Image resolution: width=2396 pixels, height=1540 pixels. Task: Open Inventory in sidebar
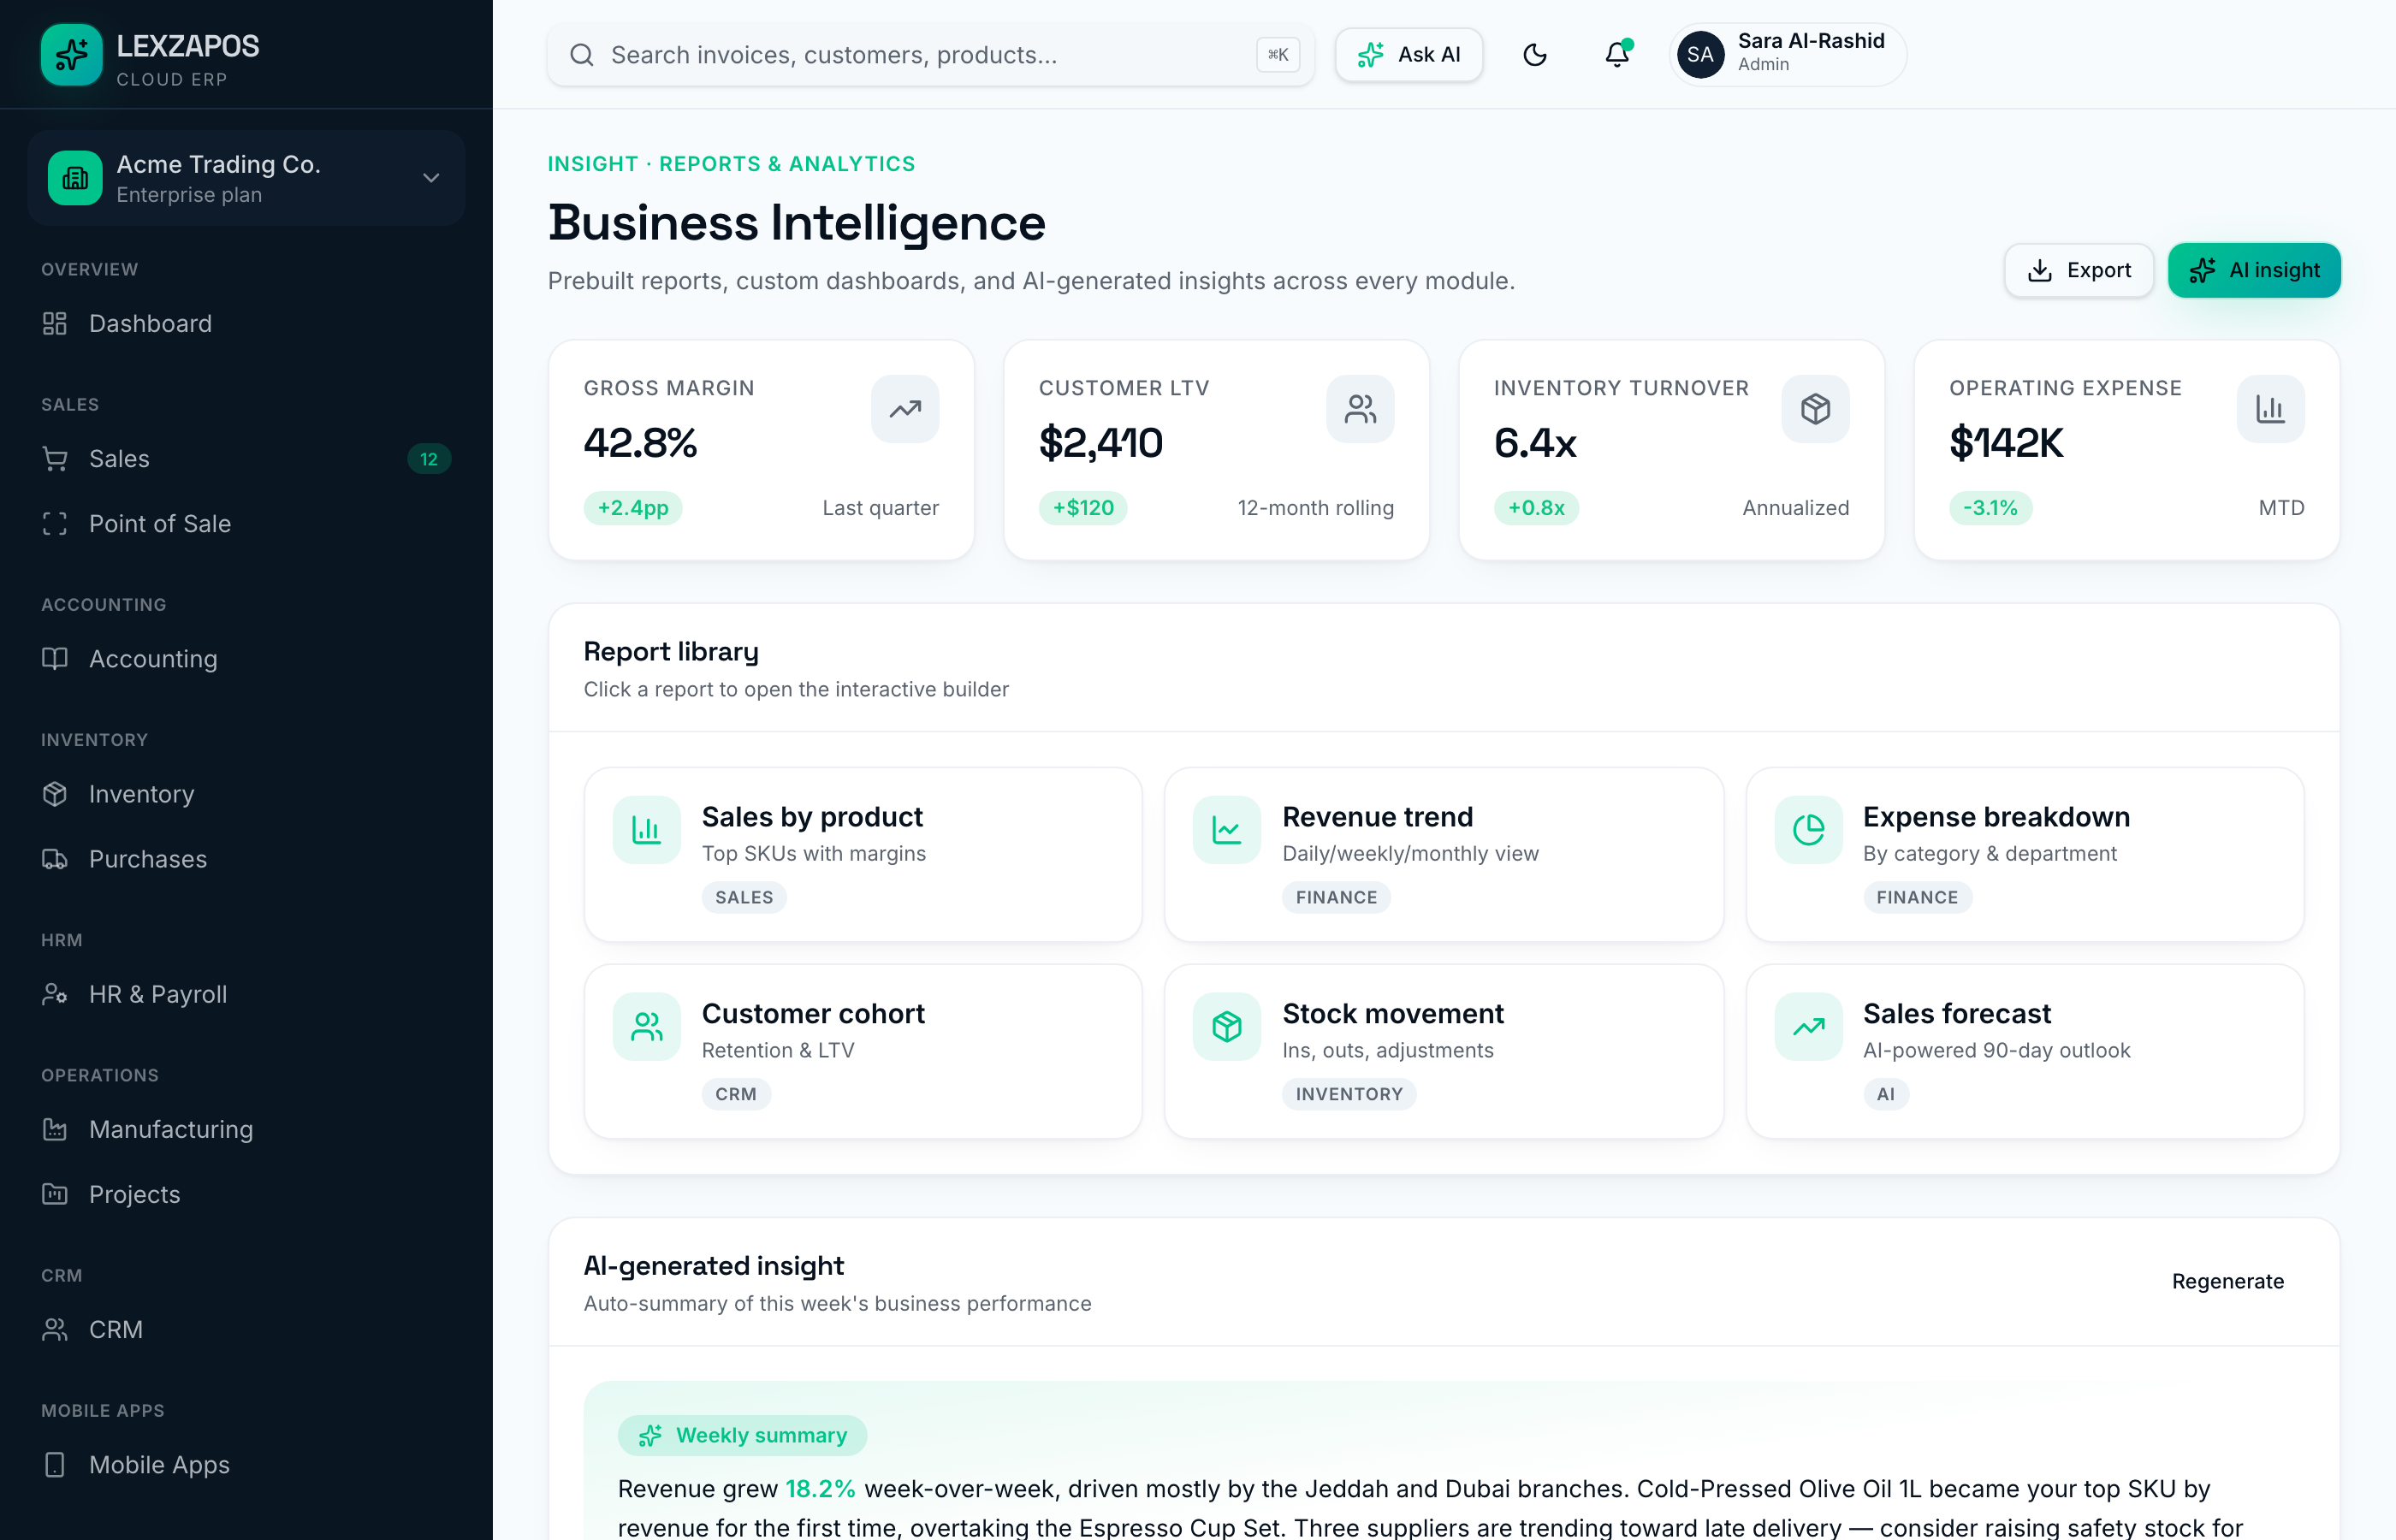246,794
